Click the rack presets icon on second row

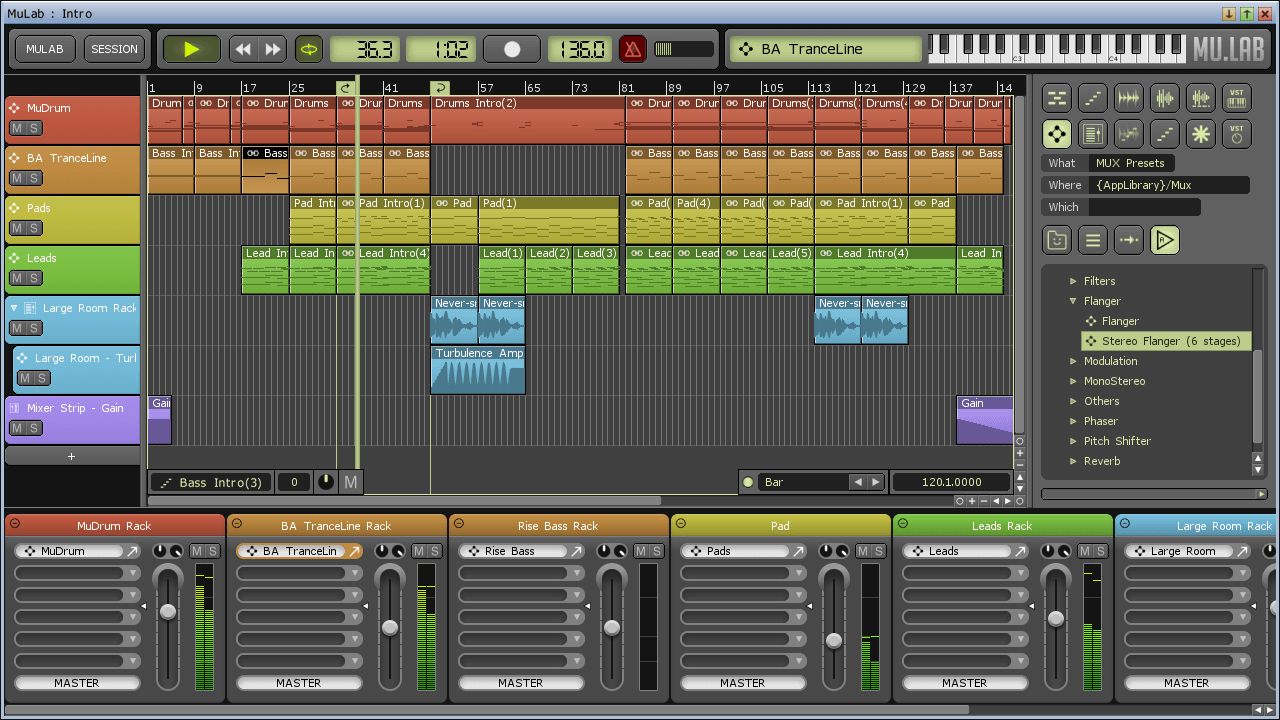[x=1092, y=133]
